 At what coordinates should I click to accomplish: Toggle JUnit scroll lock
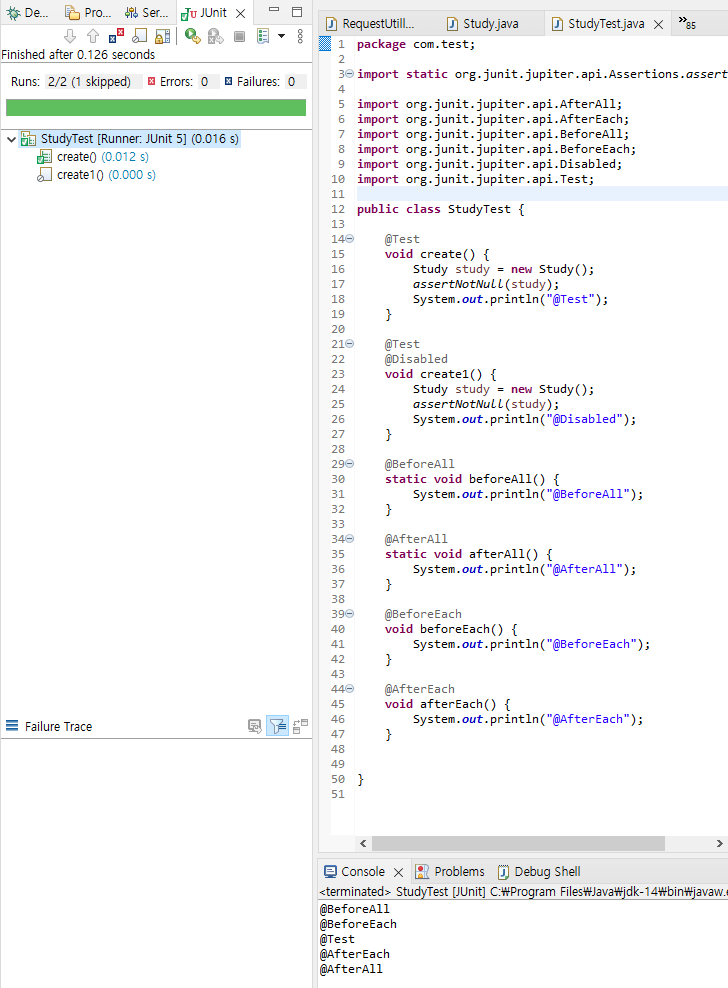click(163, 37)
